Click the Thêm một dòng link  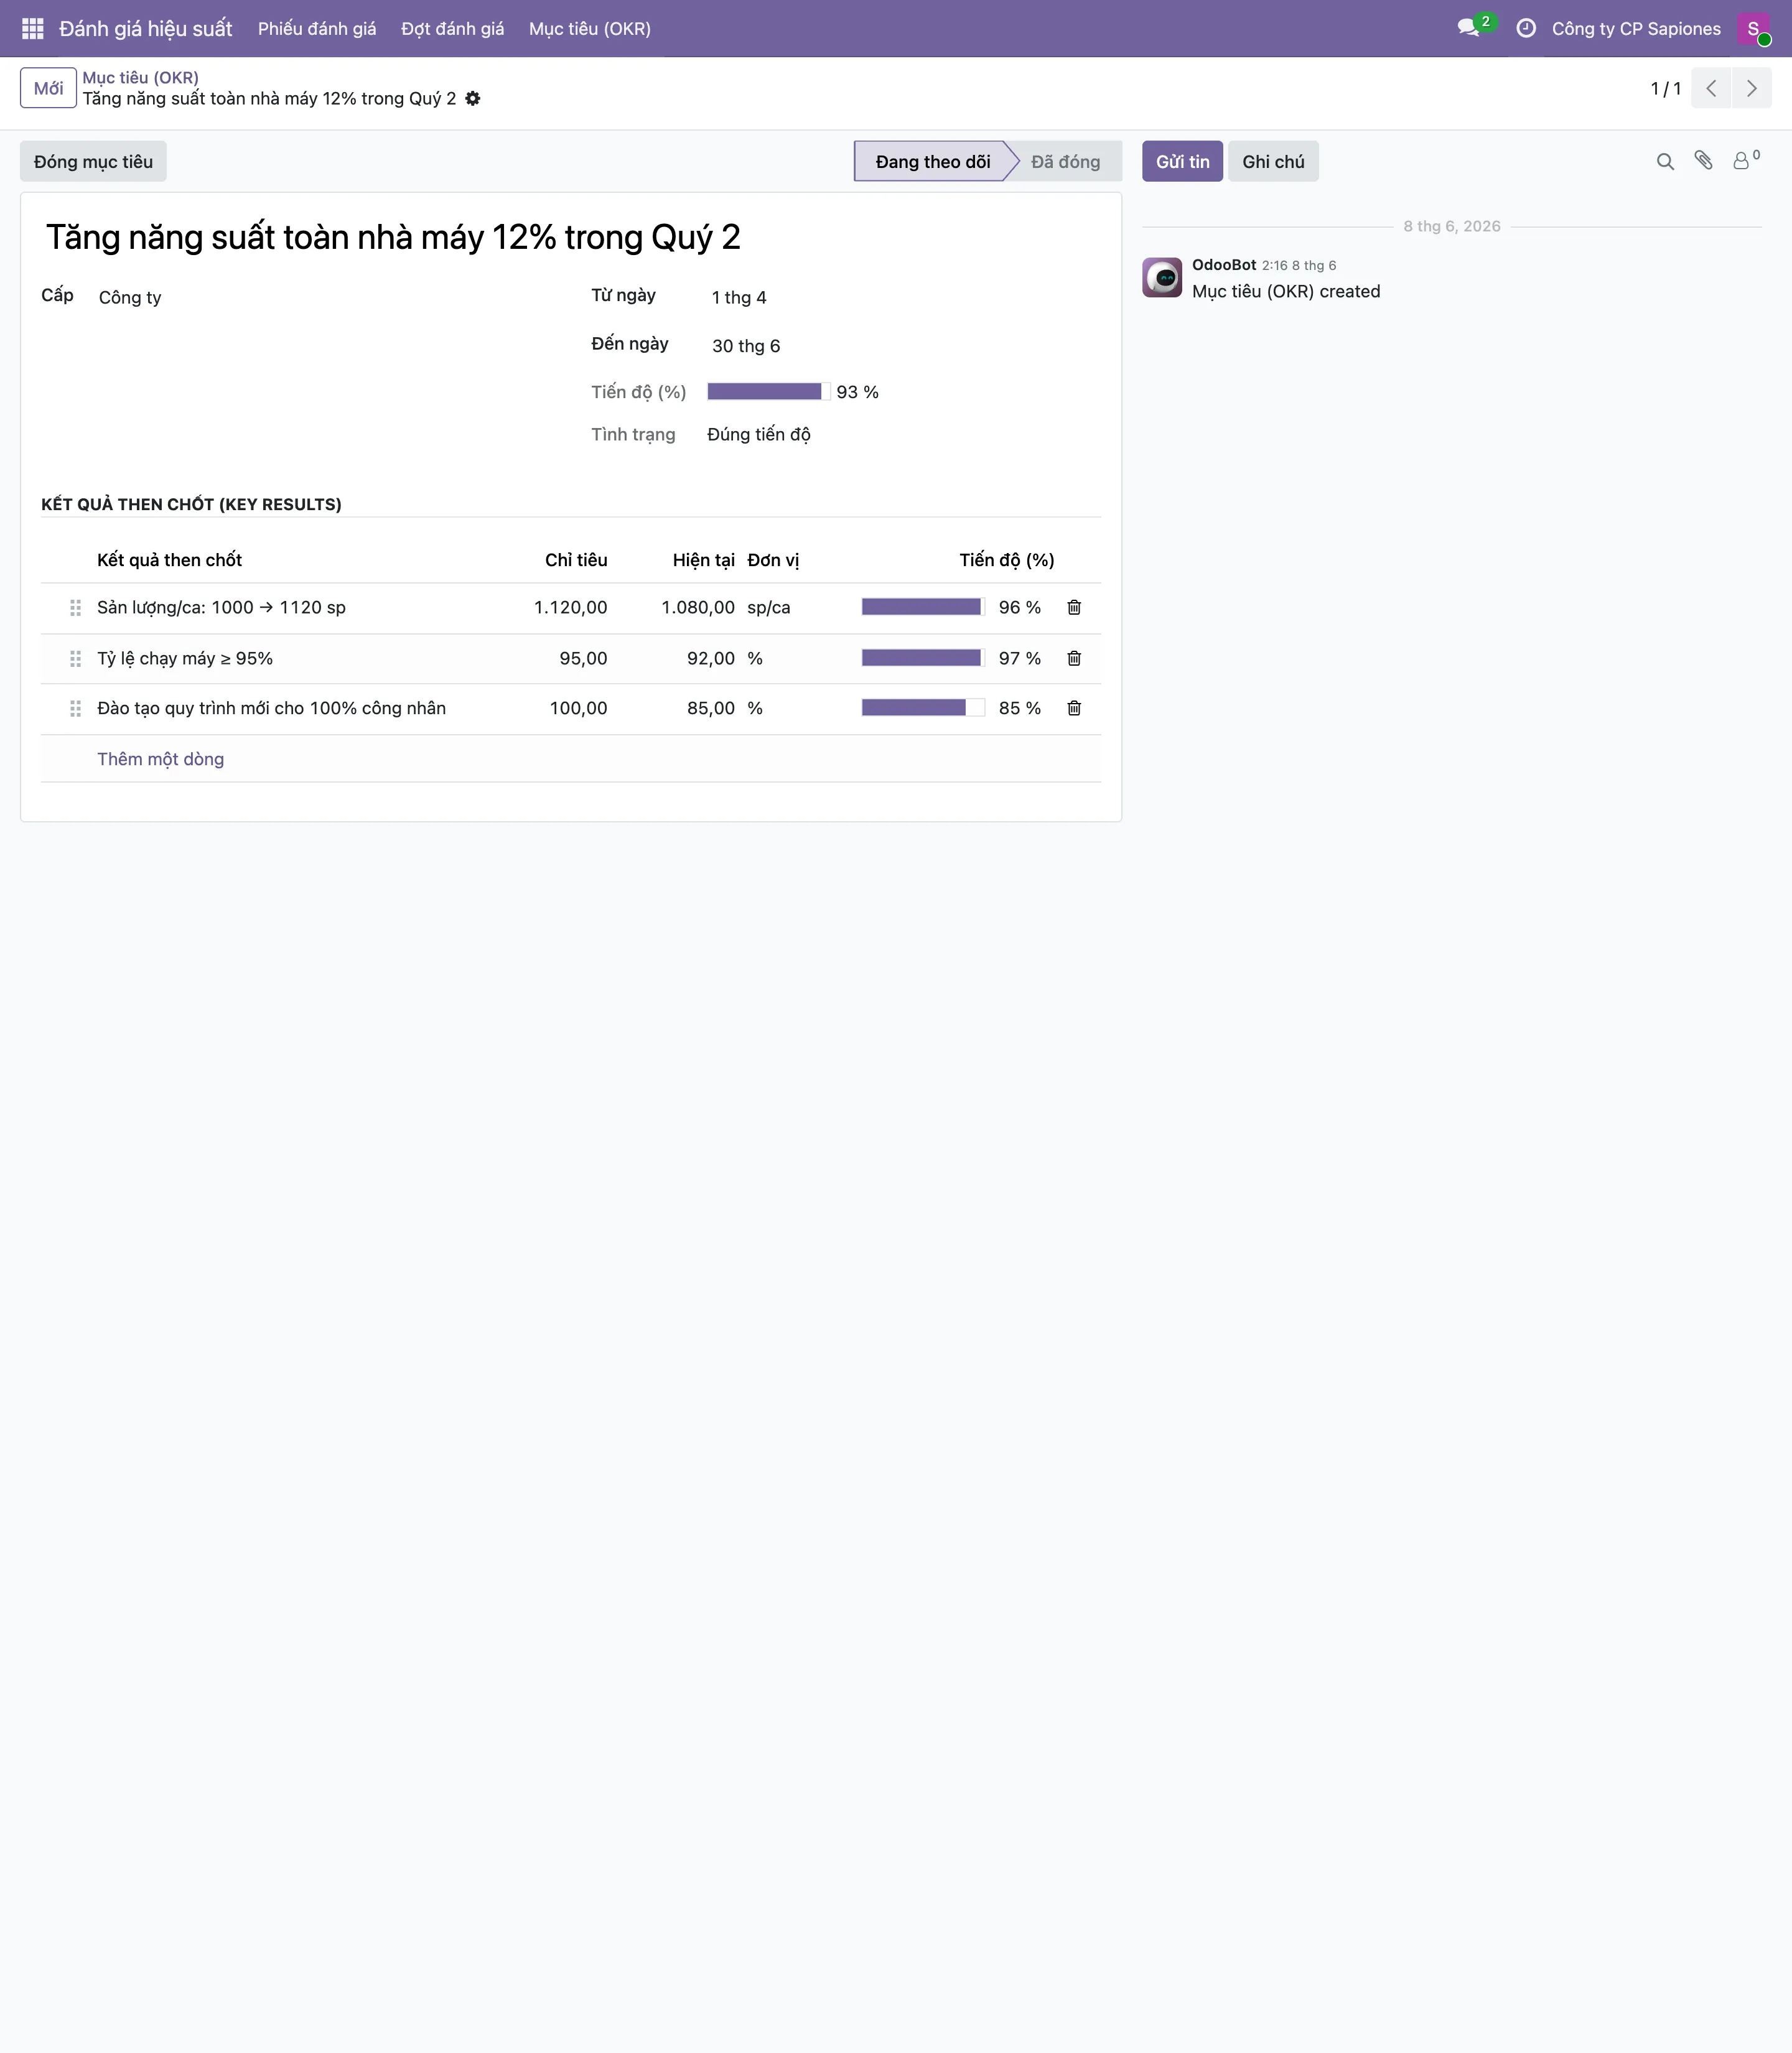pyautogui.click(x=160, y=759)
